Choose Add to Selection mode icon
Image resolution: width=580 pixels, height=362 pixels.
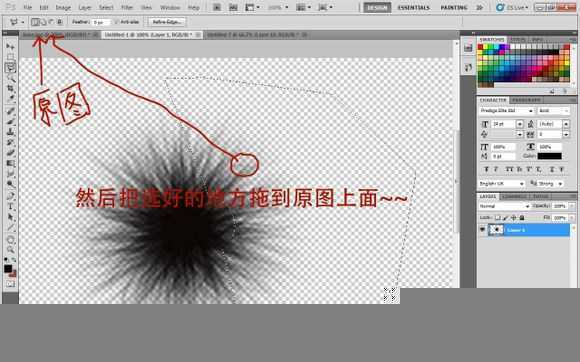(x=43, y=22)
